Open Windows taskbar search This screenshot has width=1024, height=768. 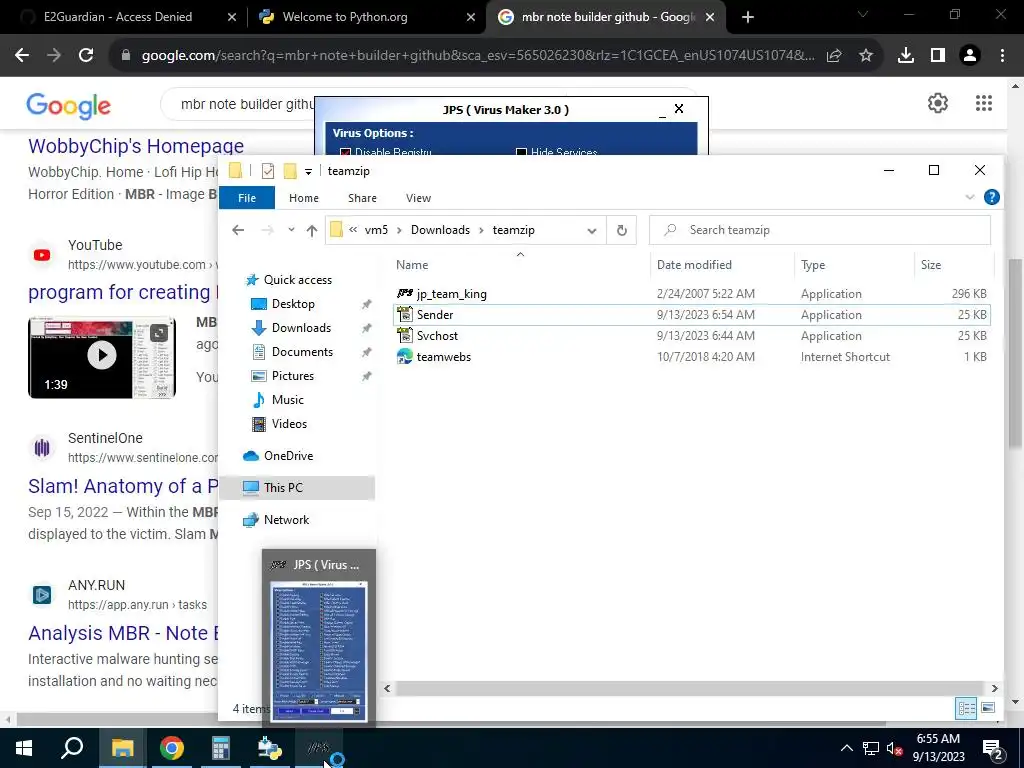[72, 748]
